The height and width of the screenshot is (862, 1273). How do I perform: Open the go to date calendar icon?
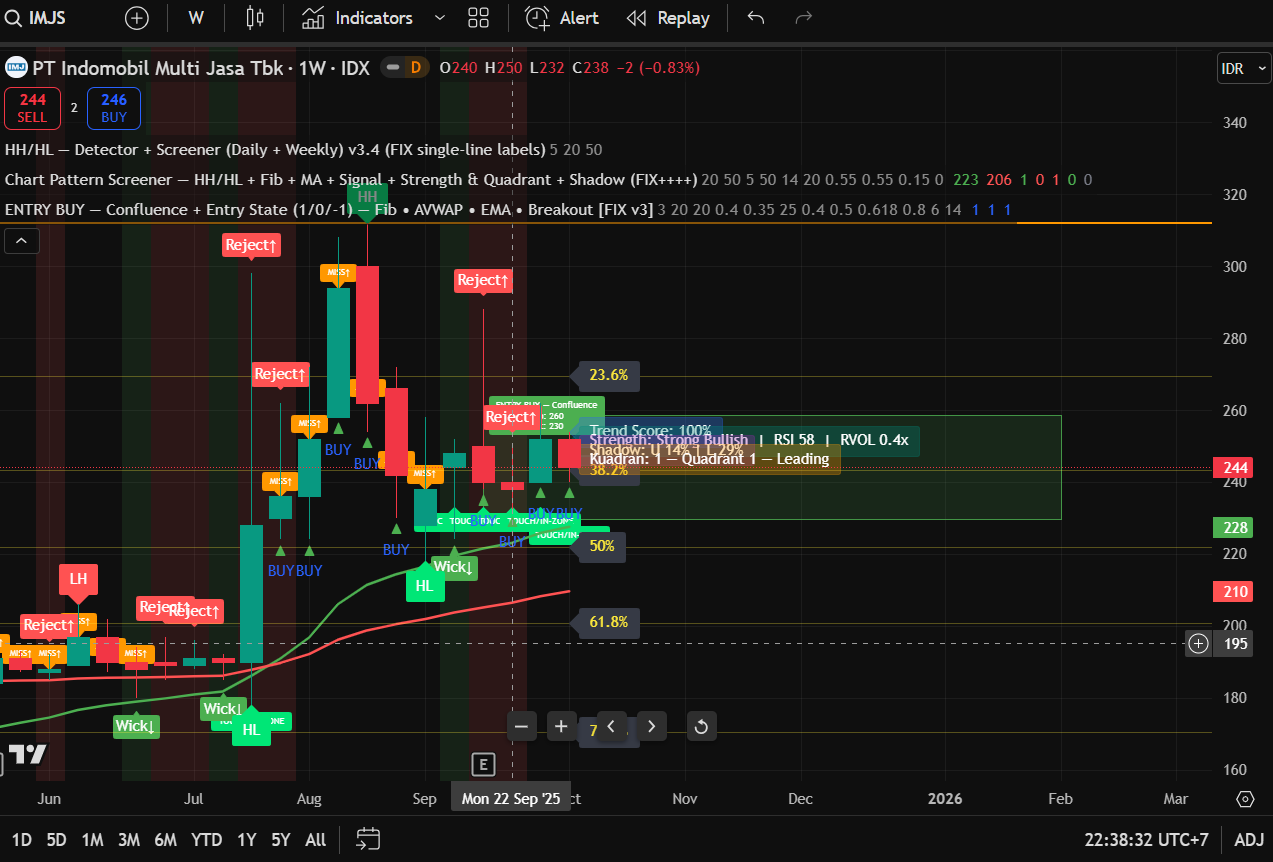(367, 839)
